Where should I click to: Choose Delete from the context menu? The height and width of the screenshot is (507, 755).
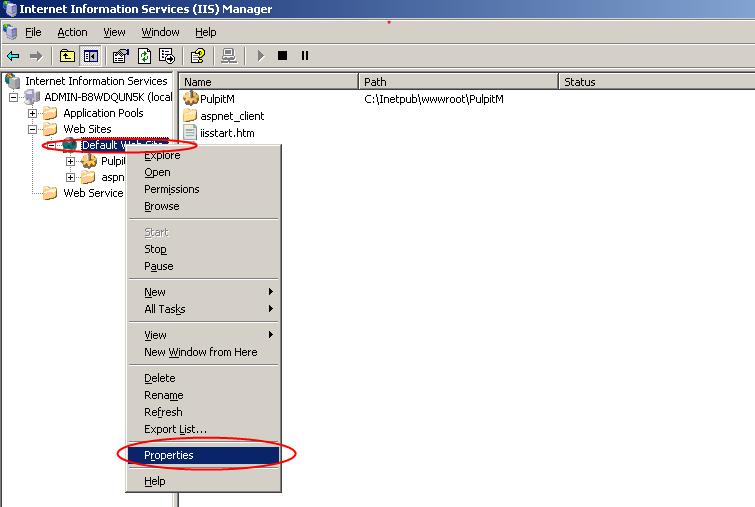pos(204,378)
